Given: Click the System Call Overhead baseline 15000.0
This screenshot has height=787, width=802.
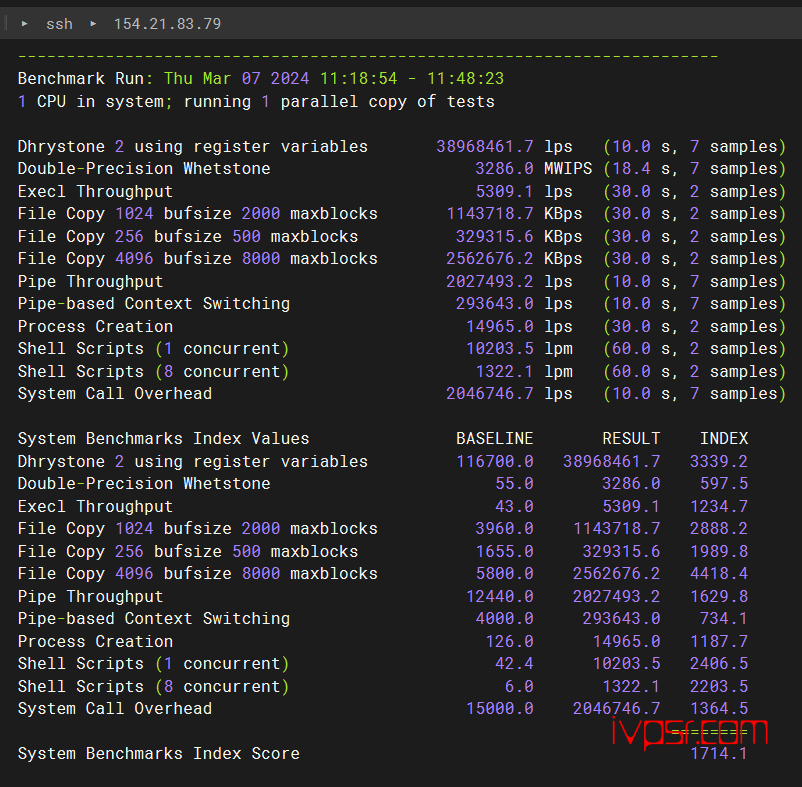Looking at the screenshot, I should [x=500, y=709].
